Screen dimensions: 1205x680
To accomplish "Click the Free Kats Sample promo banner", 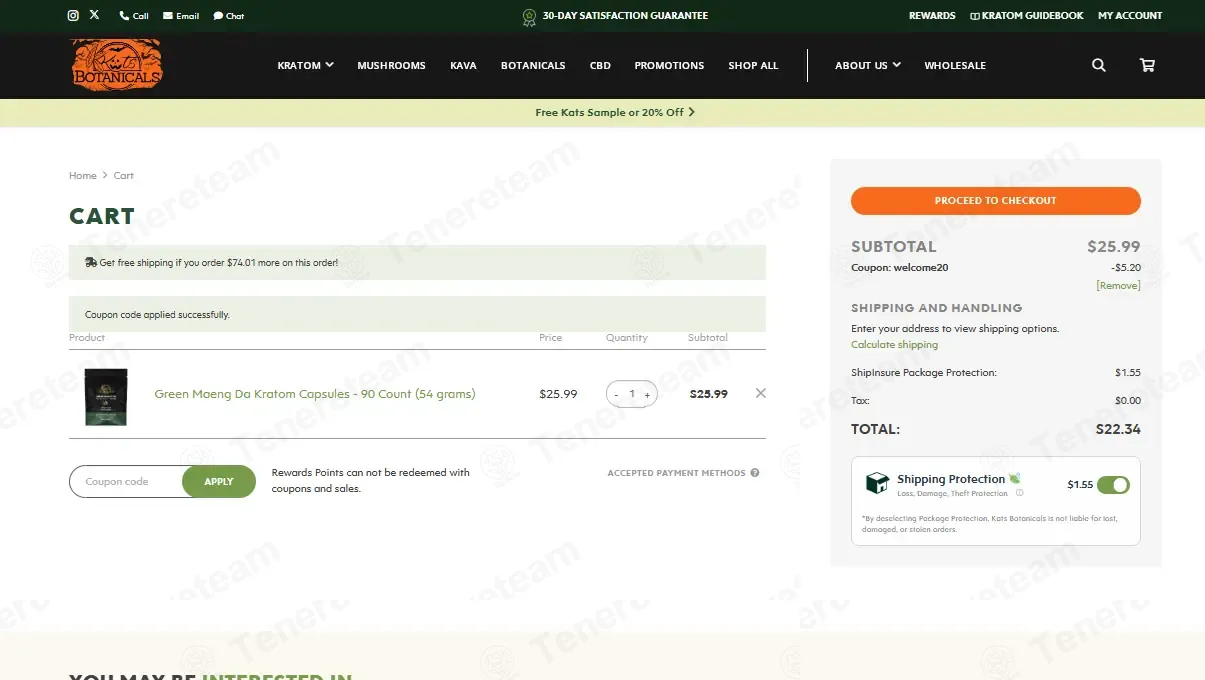I will [x=615, y=112].
